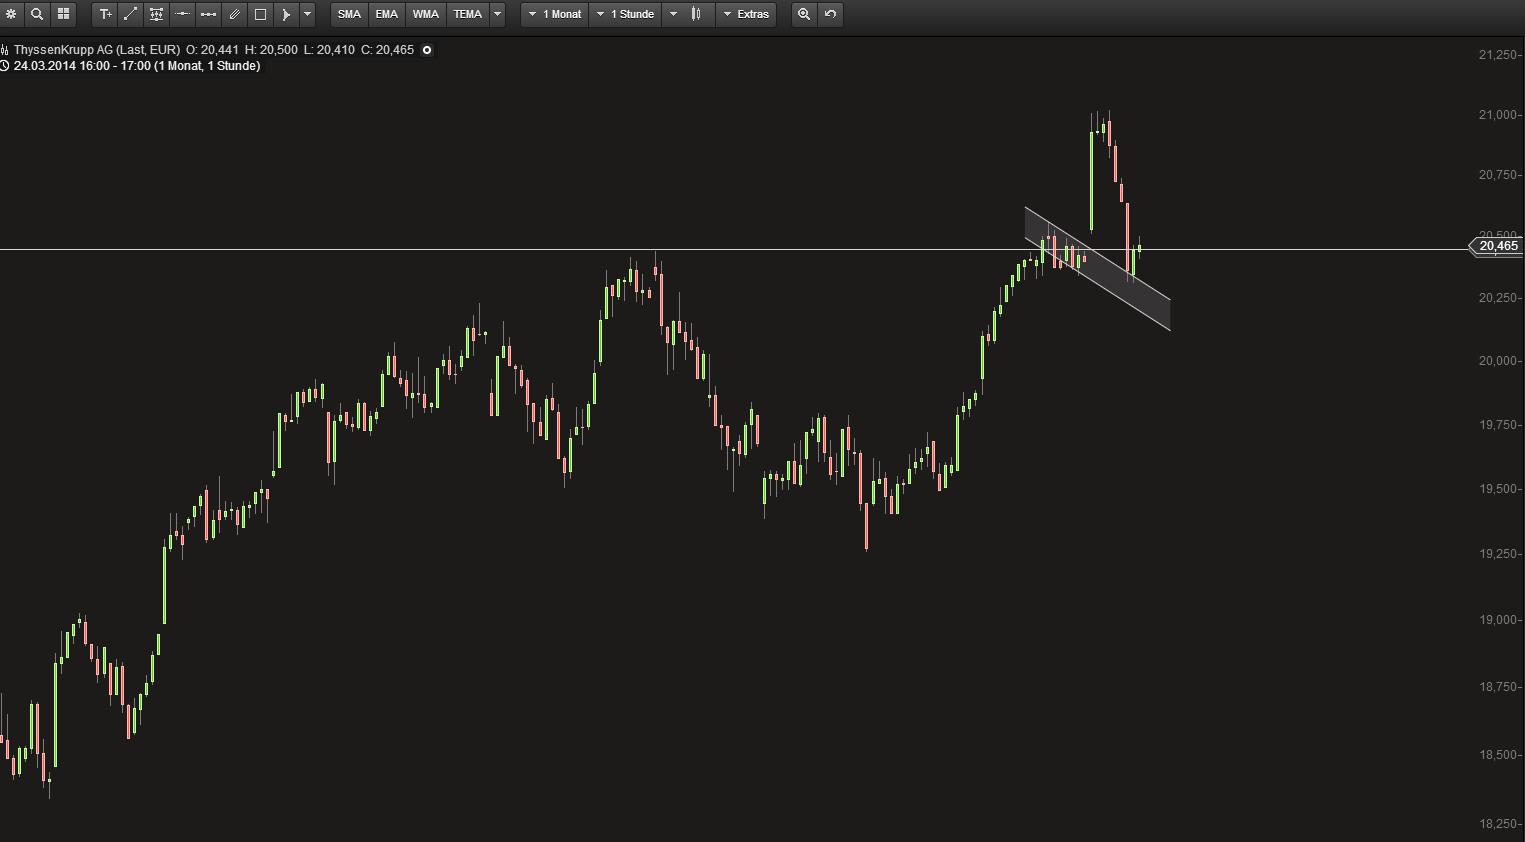Click the 19,500 price axis label
Viewport: 1525px width, 842px height.
[x=1500, y=489]
